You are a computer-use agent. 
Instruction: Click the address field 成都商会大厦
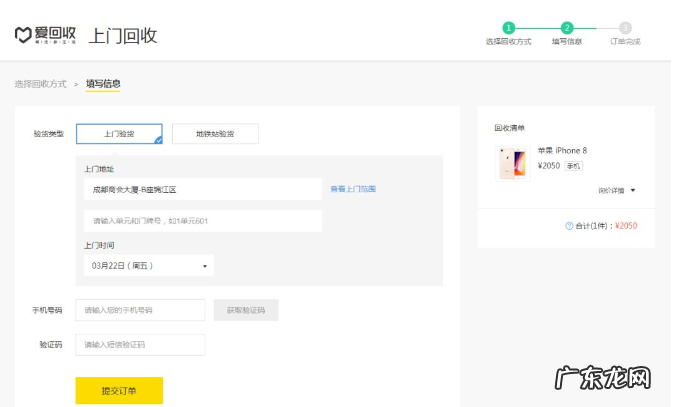coord(203,189)
